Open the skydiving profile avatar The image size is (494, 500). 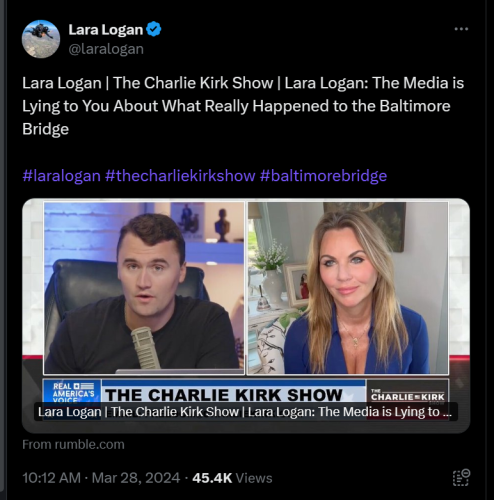pyautogui.click(x=41, y=39)
